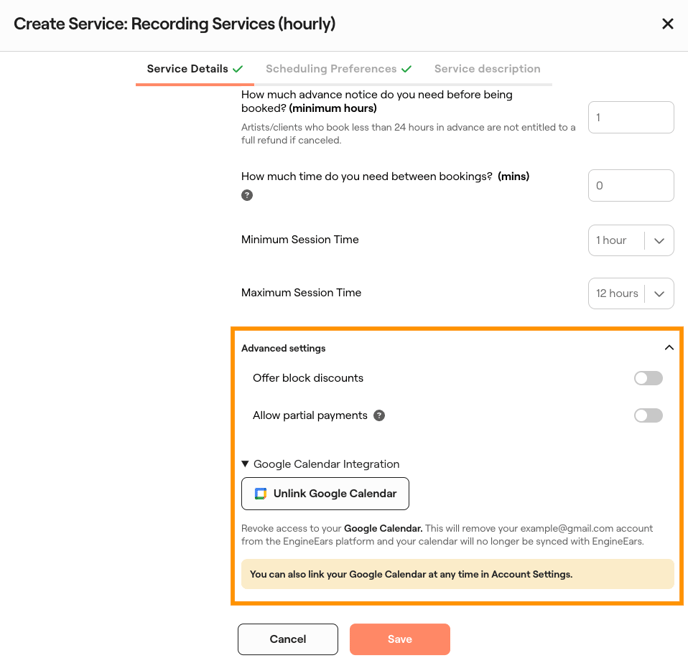Collapse the Advanced settings section
This screenshot has height=668, width=688.
coord(669,348)
